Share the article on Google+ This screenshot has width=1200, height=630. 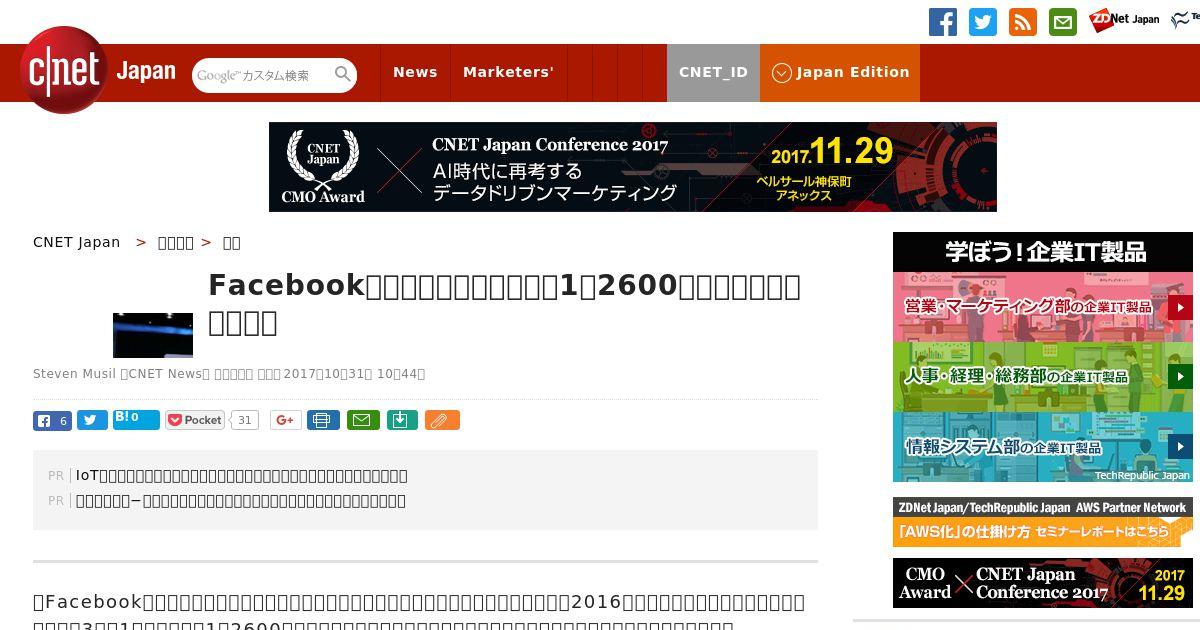click(285, 420)
